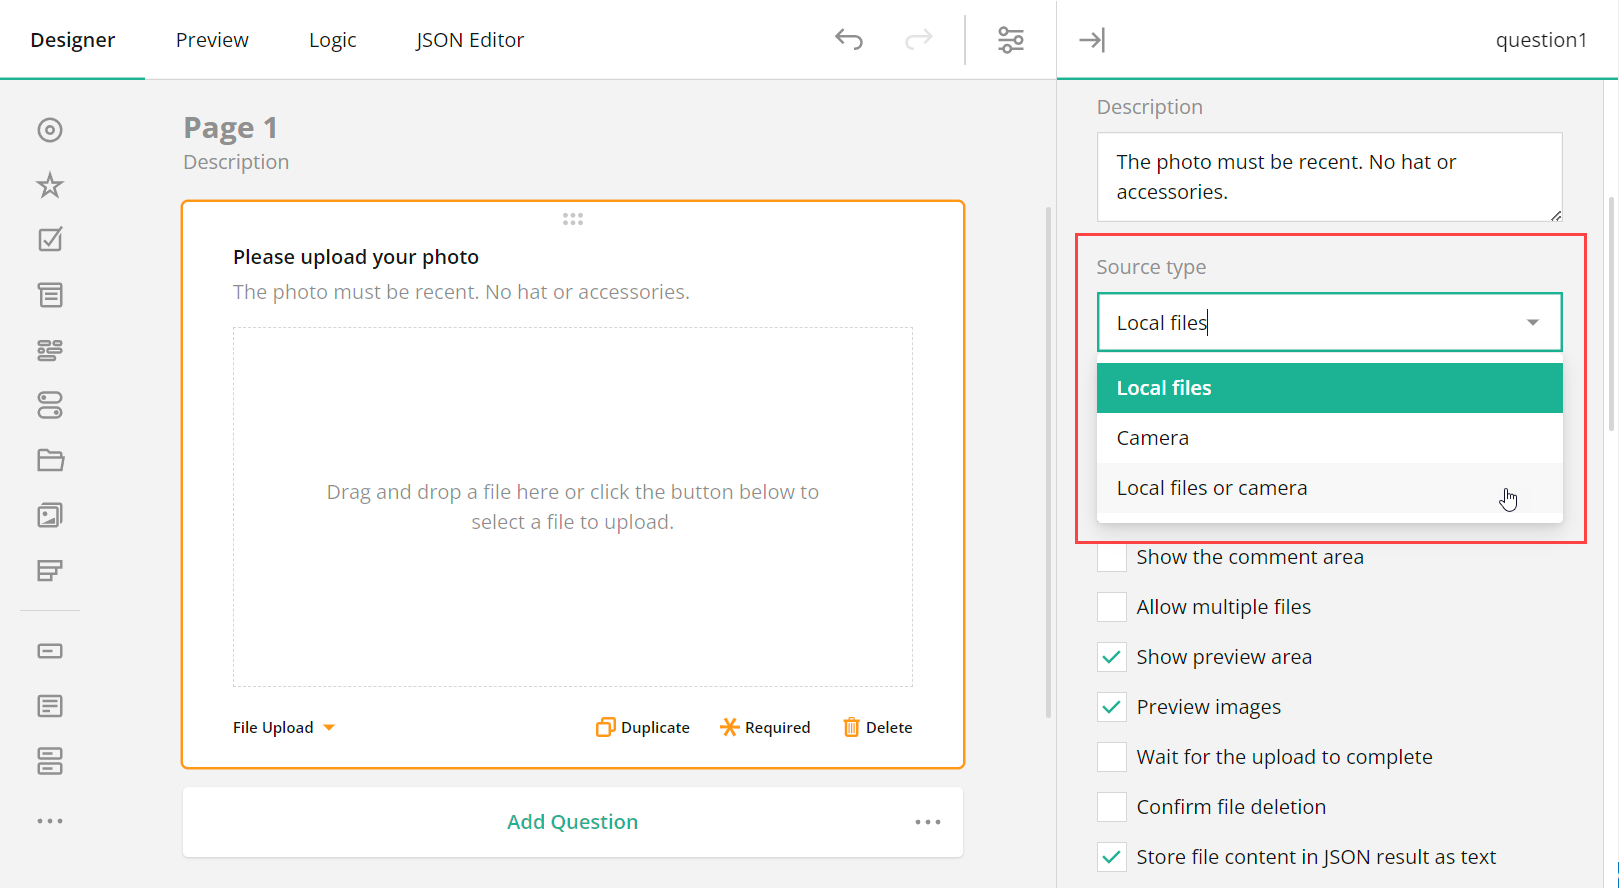Open File Upload question type dropdown
Image resolution: width=1619 pixels, height=888 pixels.
(x=284, y=728)
